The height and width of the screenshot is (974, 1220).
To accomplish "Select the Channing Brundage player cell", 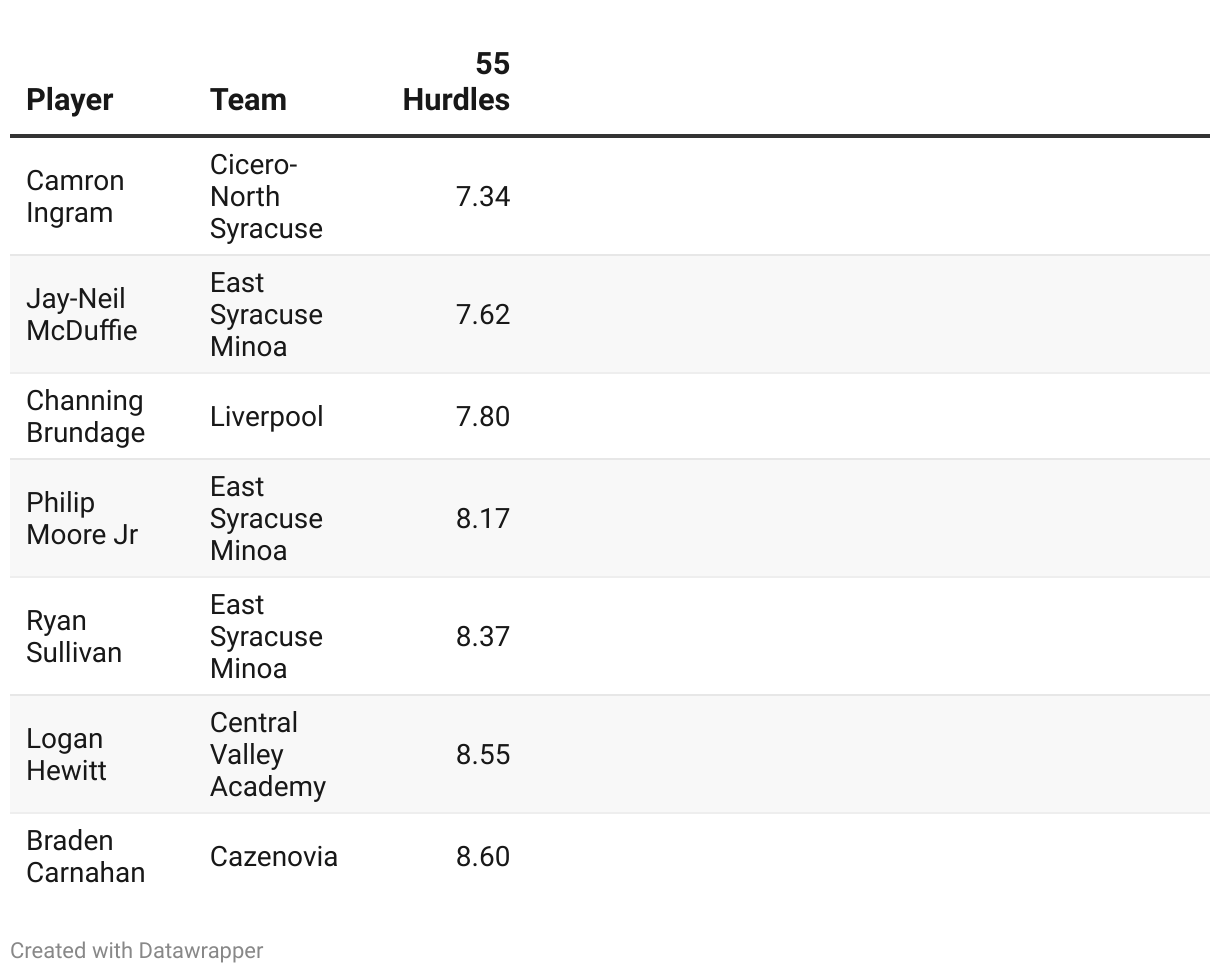I will point(86,417).
